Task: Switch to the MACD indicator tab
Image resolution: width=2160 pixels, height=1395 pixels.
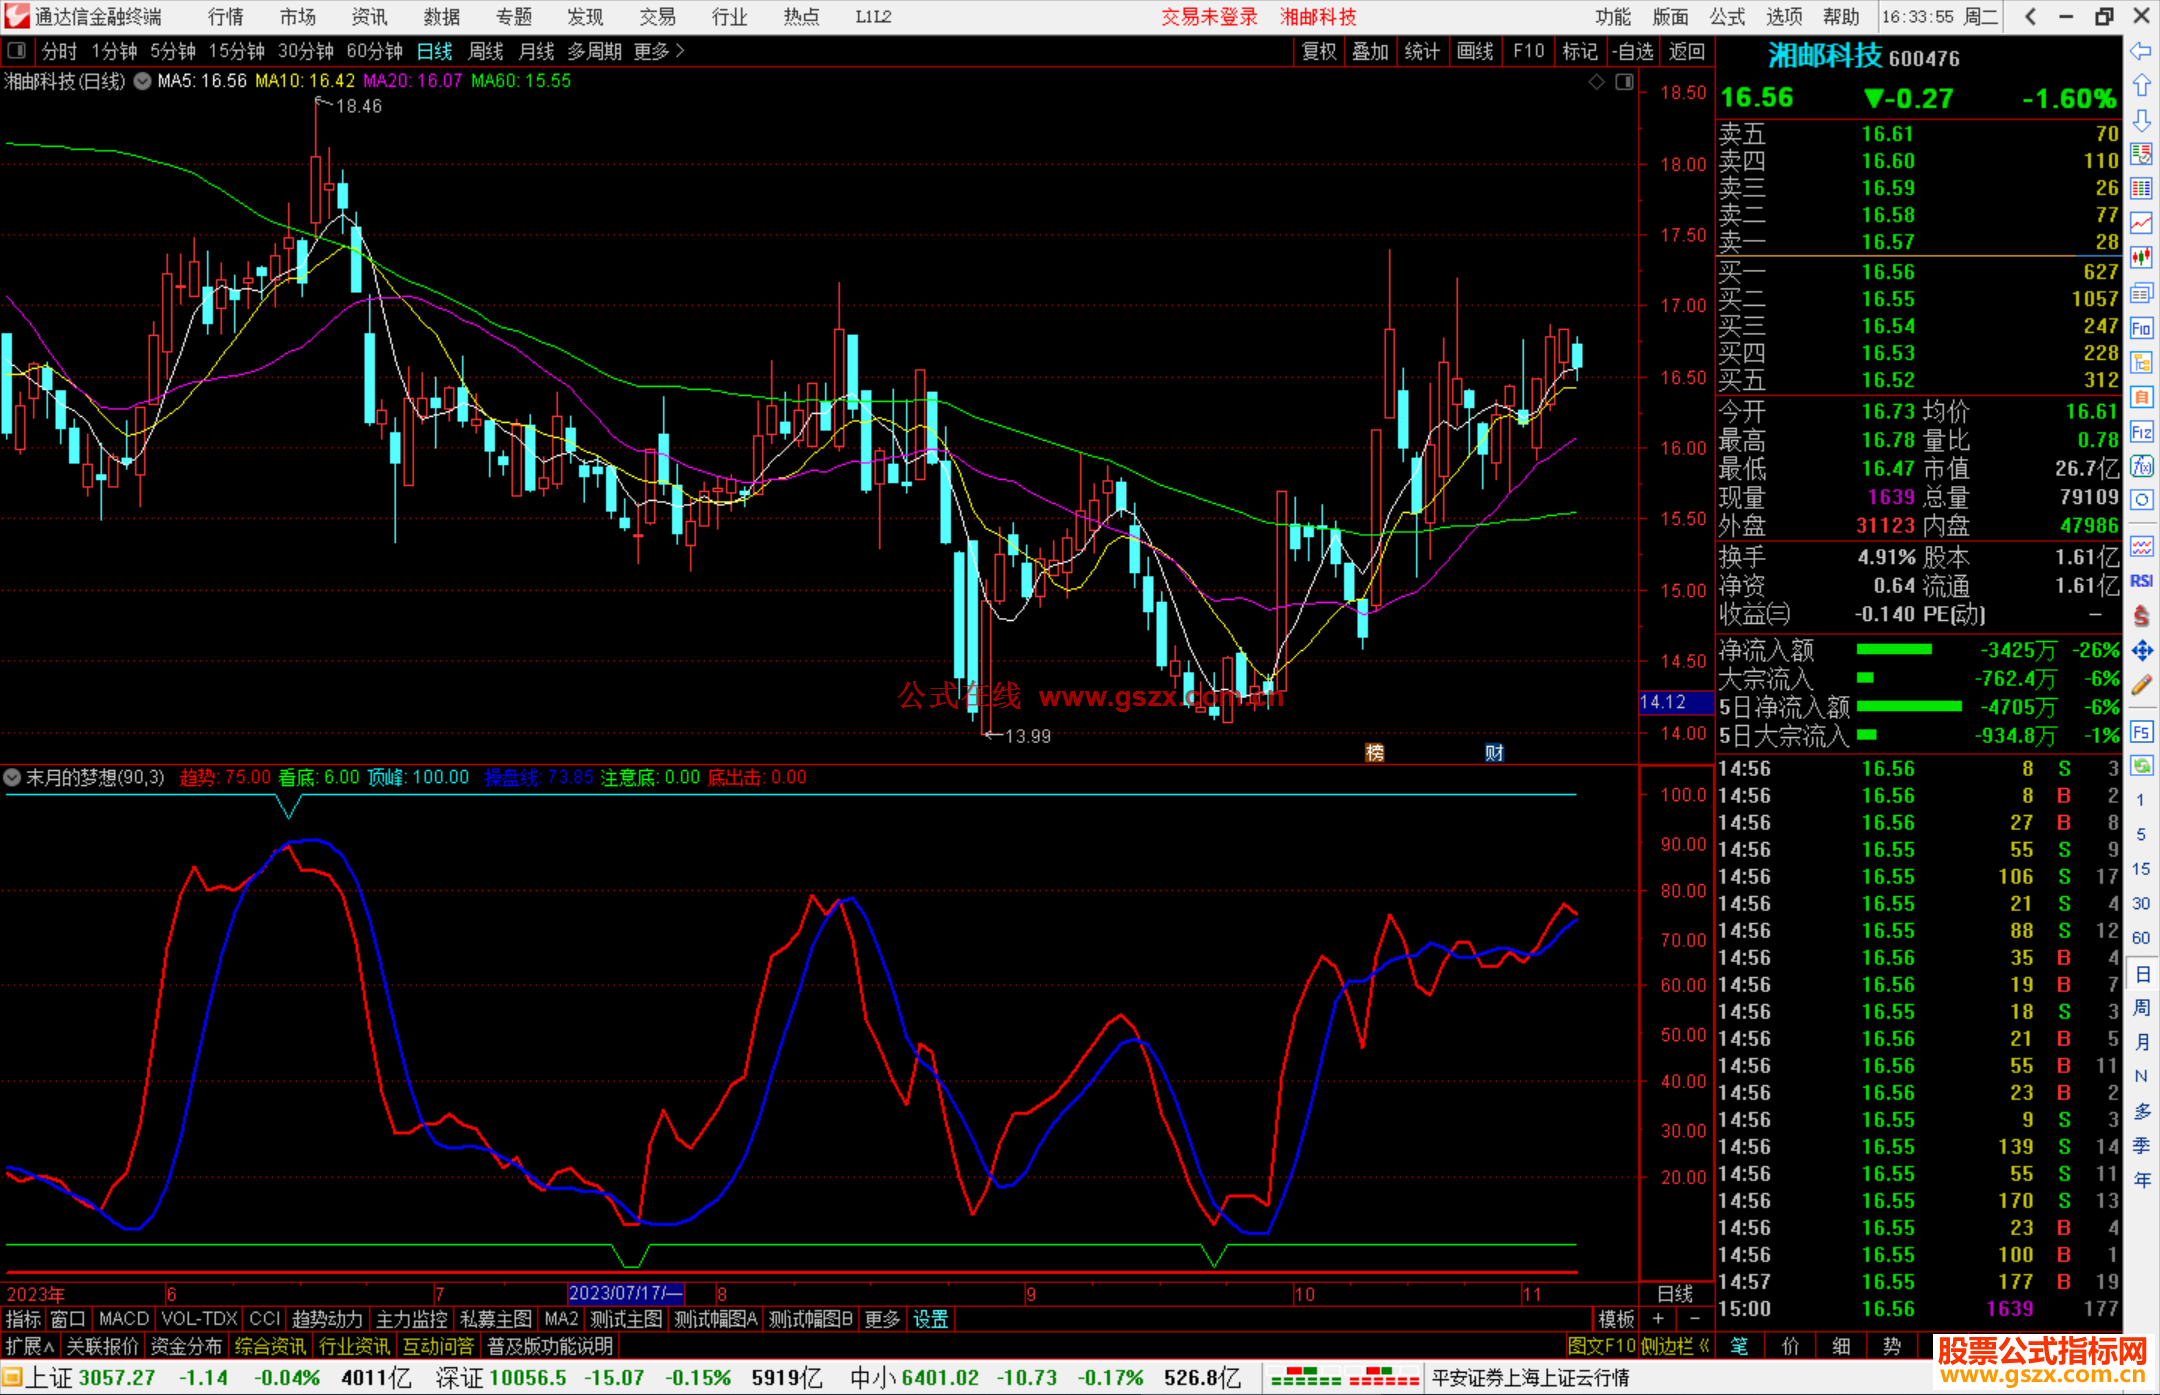Action: click(123, 1319)
